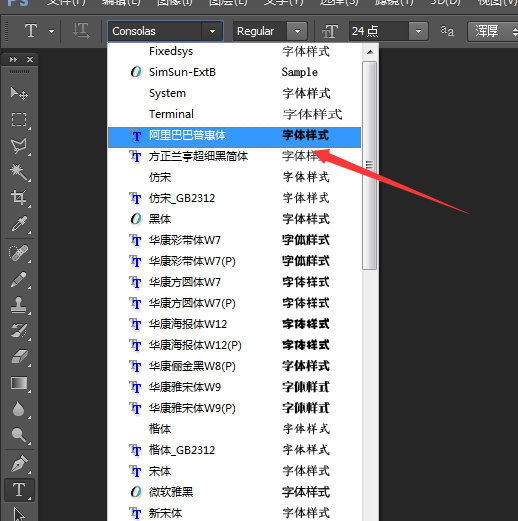The width and height of the screenshot is (518, 521).
Task: Click the font list scroll-up arrow
Action: [x=370, y=52]
